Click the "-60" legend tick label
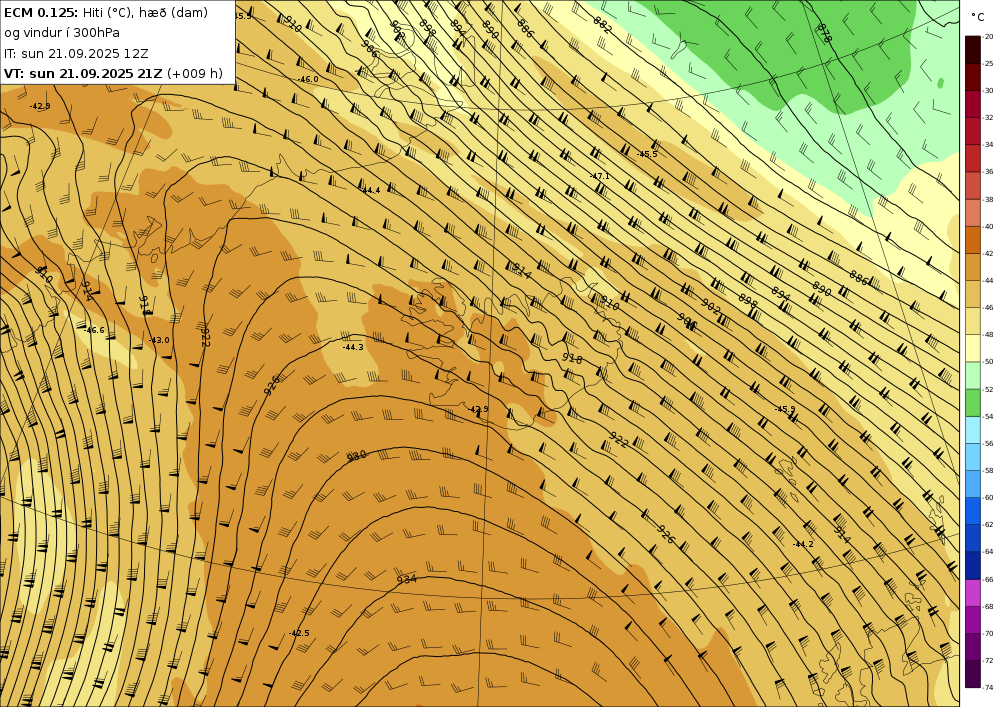The width and height of the screenshot is (1000, 707). [x=988, y=497]
